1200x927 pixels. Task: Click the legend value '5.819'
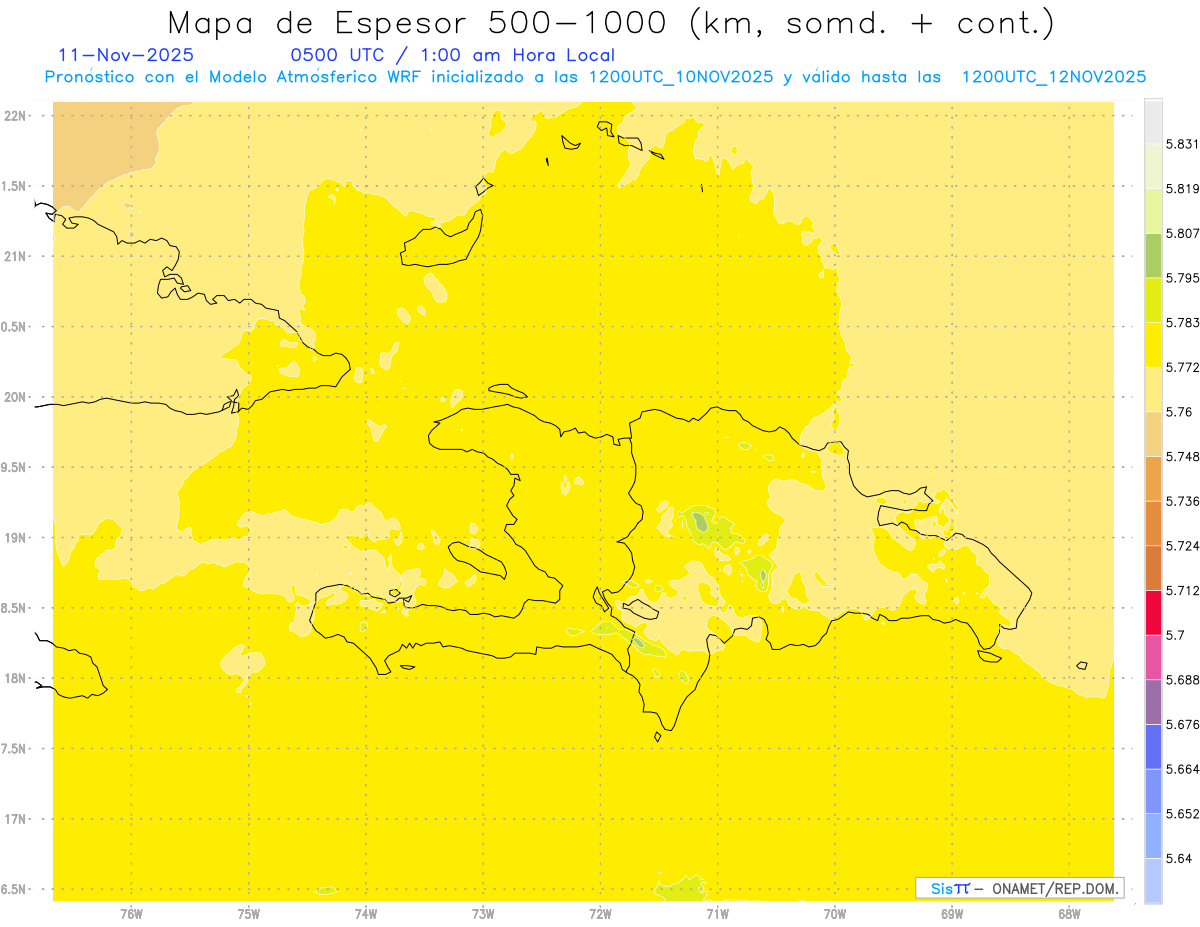(x=1182, y=189)
